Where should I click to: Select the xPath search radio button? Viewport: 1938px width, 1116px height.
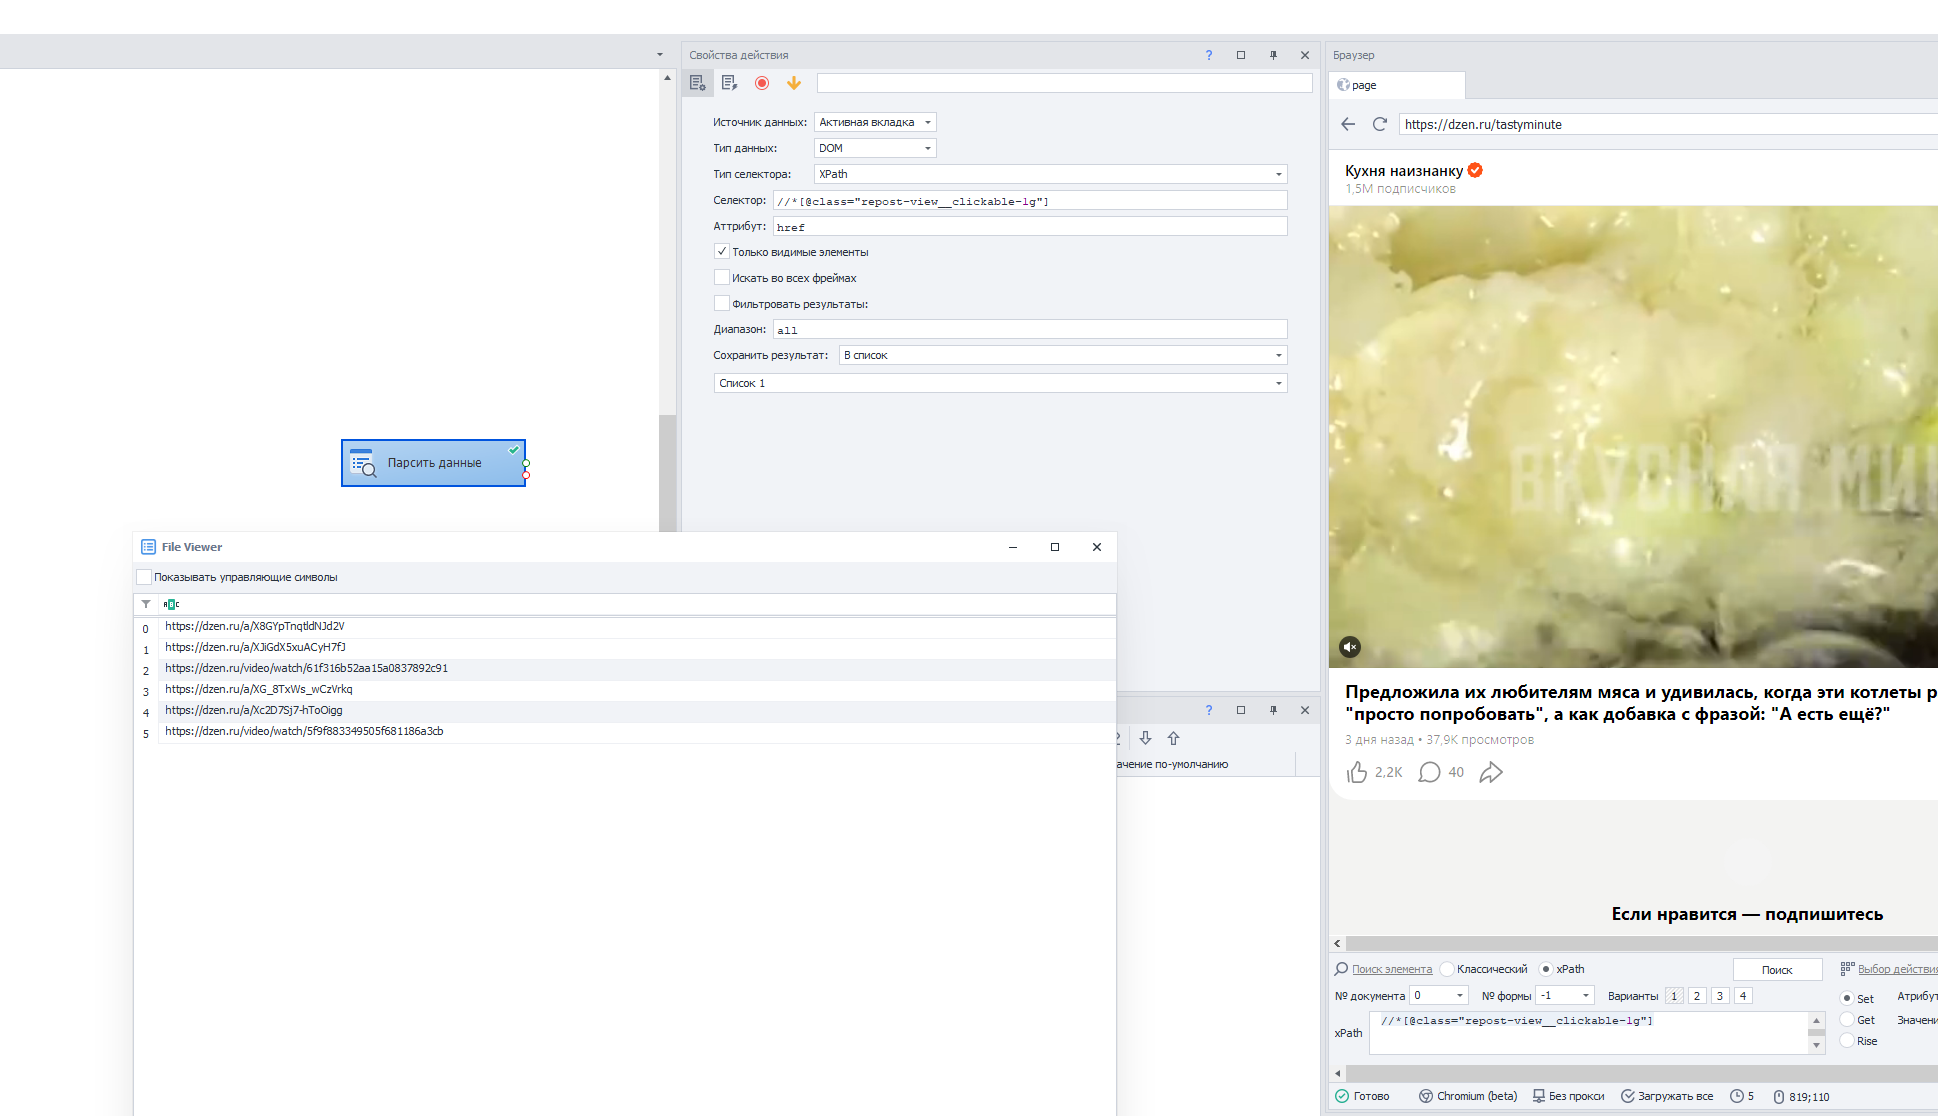(x=1546, y=969)
